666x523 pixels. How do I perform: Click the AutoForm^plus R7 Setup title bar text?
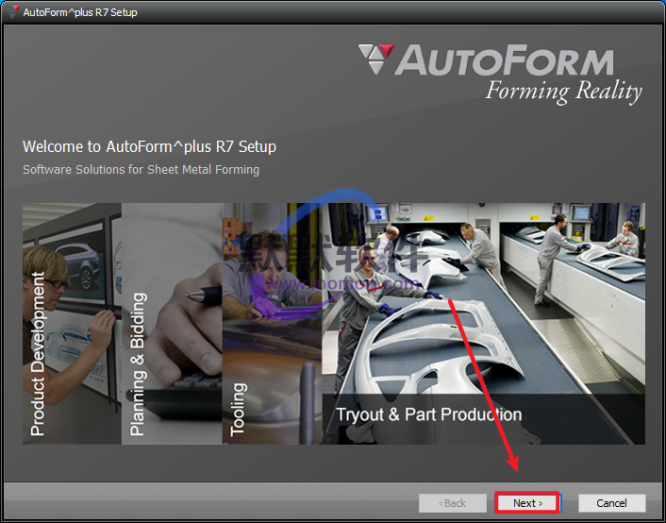(x=80, y=12)
